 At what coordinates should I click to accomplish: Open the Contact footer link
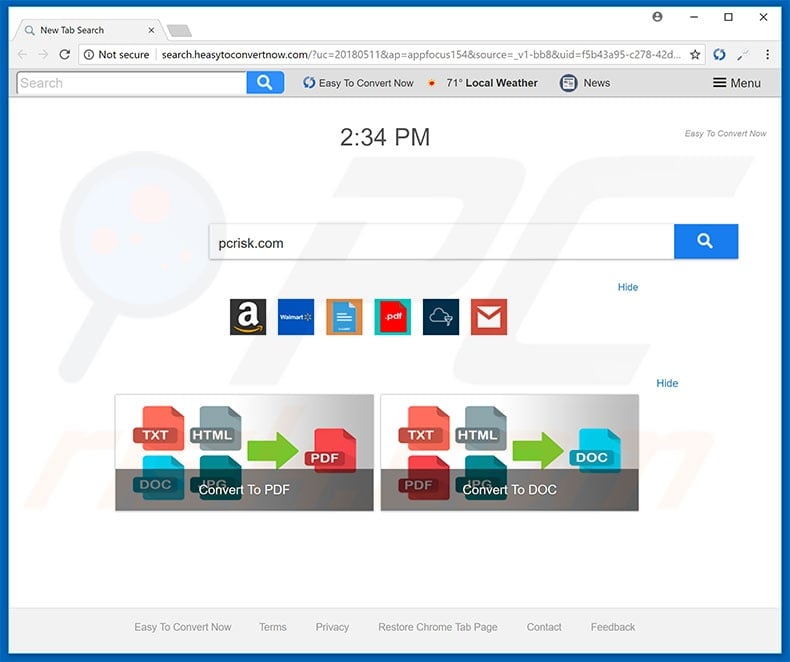[x=544, y=627]
